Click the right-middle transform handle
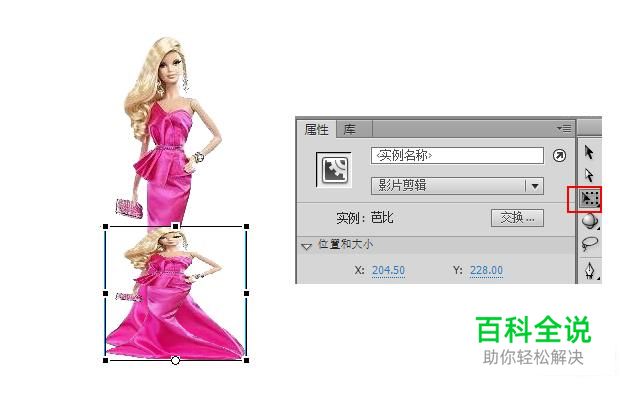The height and width of the screenshot is (400, 640). coord(247,293)
